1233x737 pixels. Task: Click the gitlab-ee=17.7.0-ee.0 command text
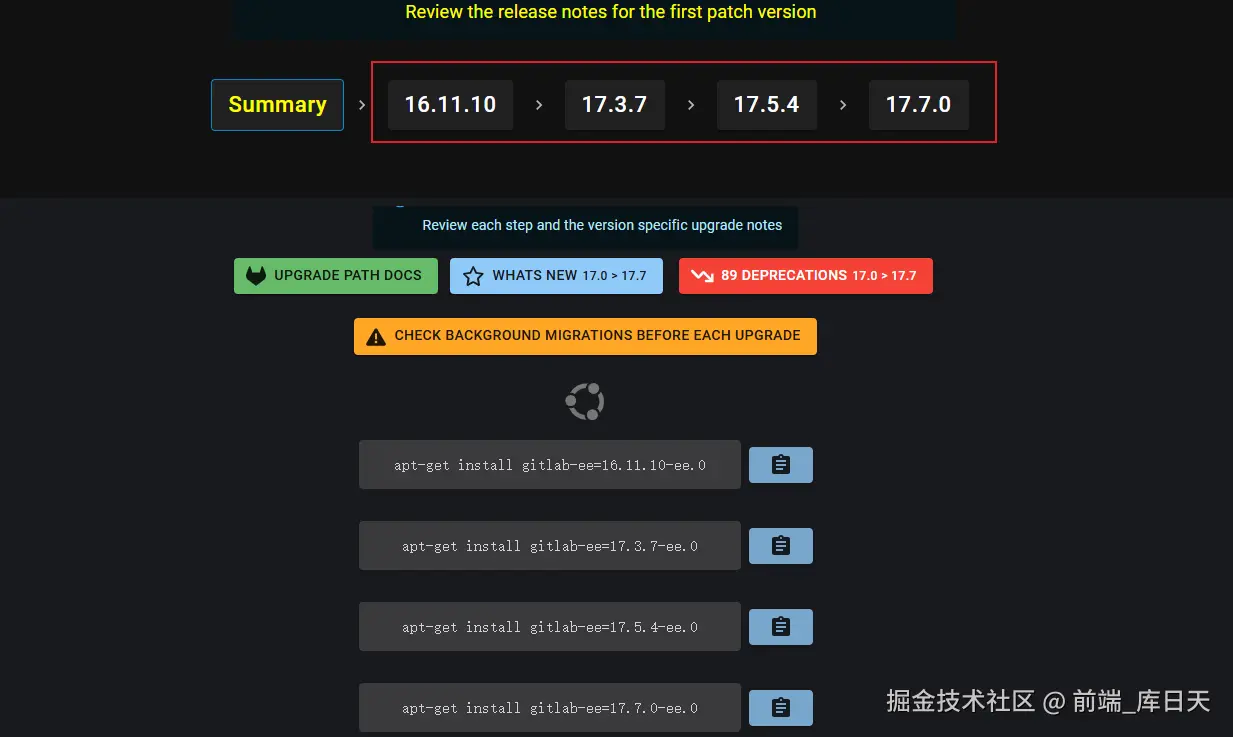(x=550, y=708)
